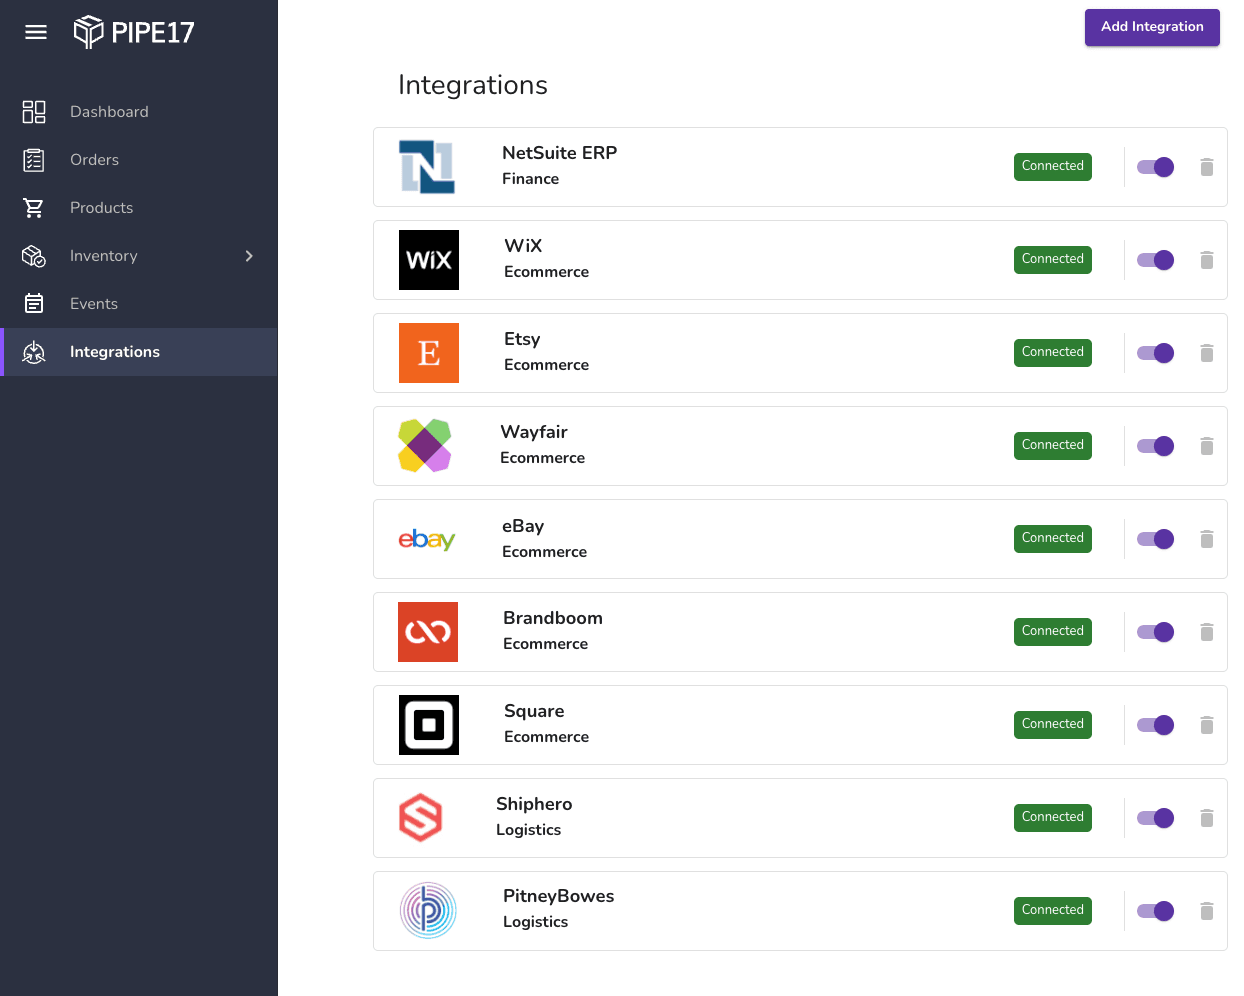The width and height of the screenshot is (1244, 996).
Task: Switch off the eBay integration
Action: click(1155, 539)
